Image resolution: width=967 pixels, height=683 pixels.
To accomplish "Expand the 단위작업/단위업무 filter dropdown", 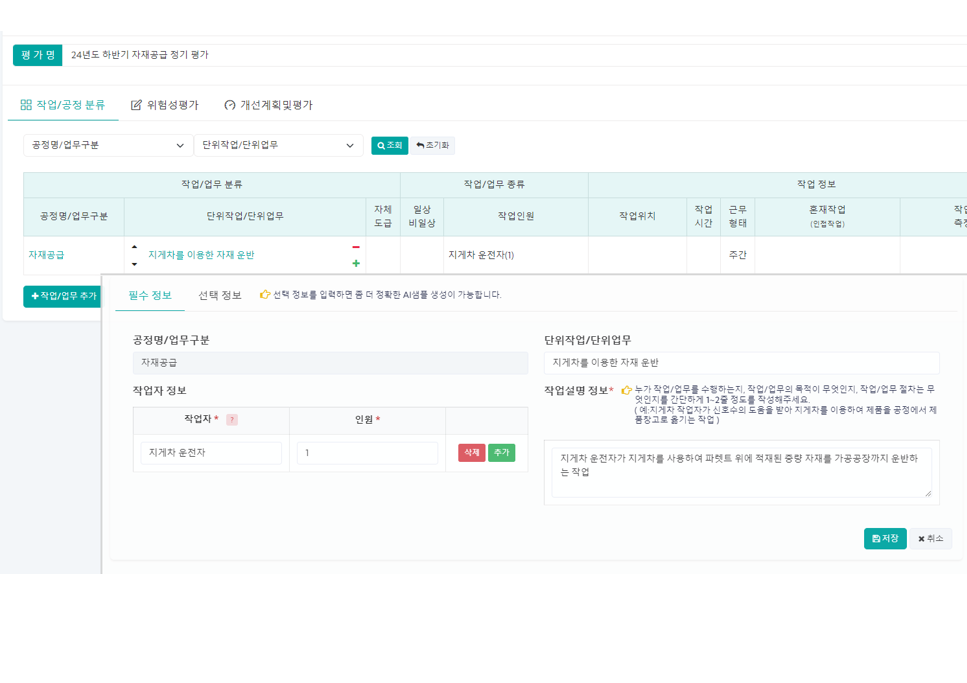I will (278, 146).
